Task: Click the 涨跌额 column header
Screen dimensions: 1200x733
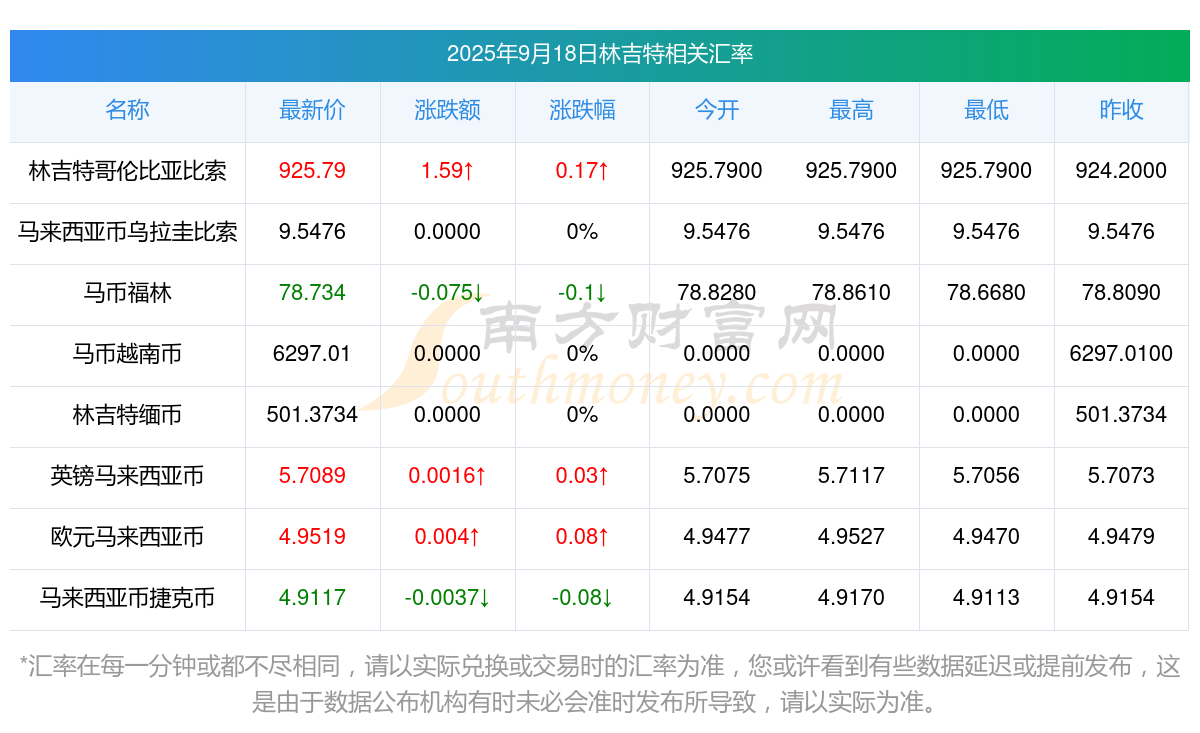Action: pyautogui.click(x=447, y=110)
